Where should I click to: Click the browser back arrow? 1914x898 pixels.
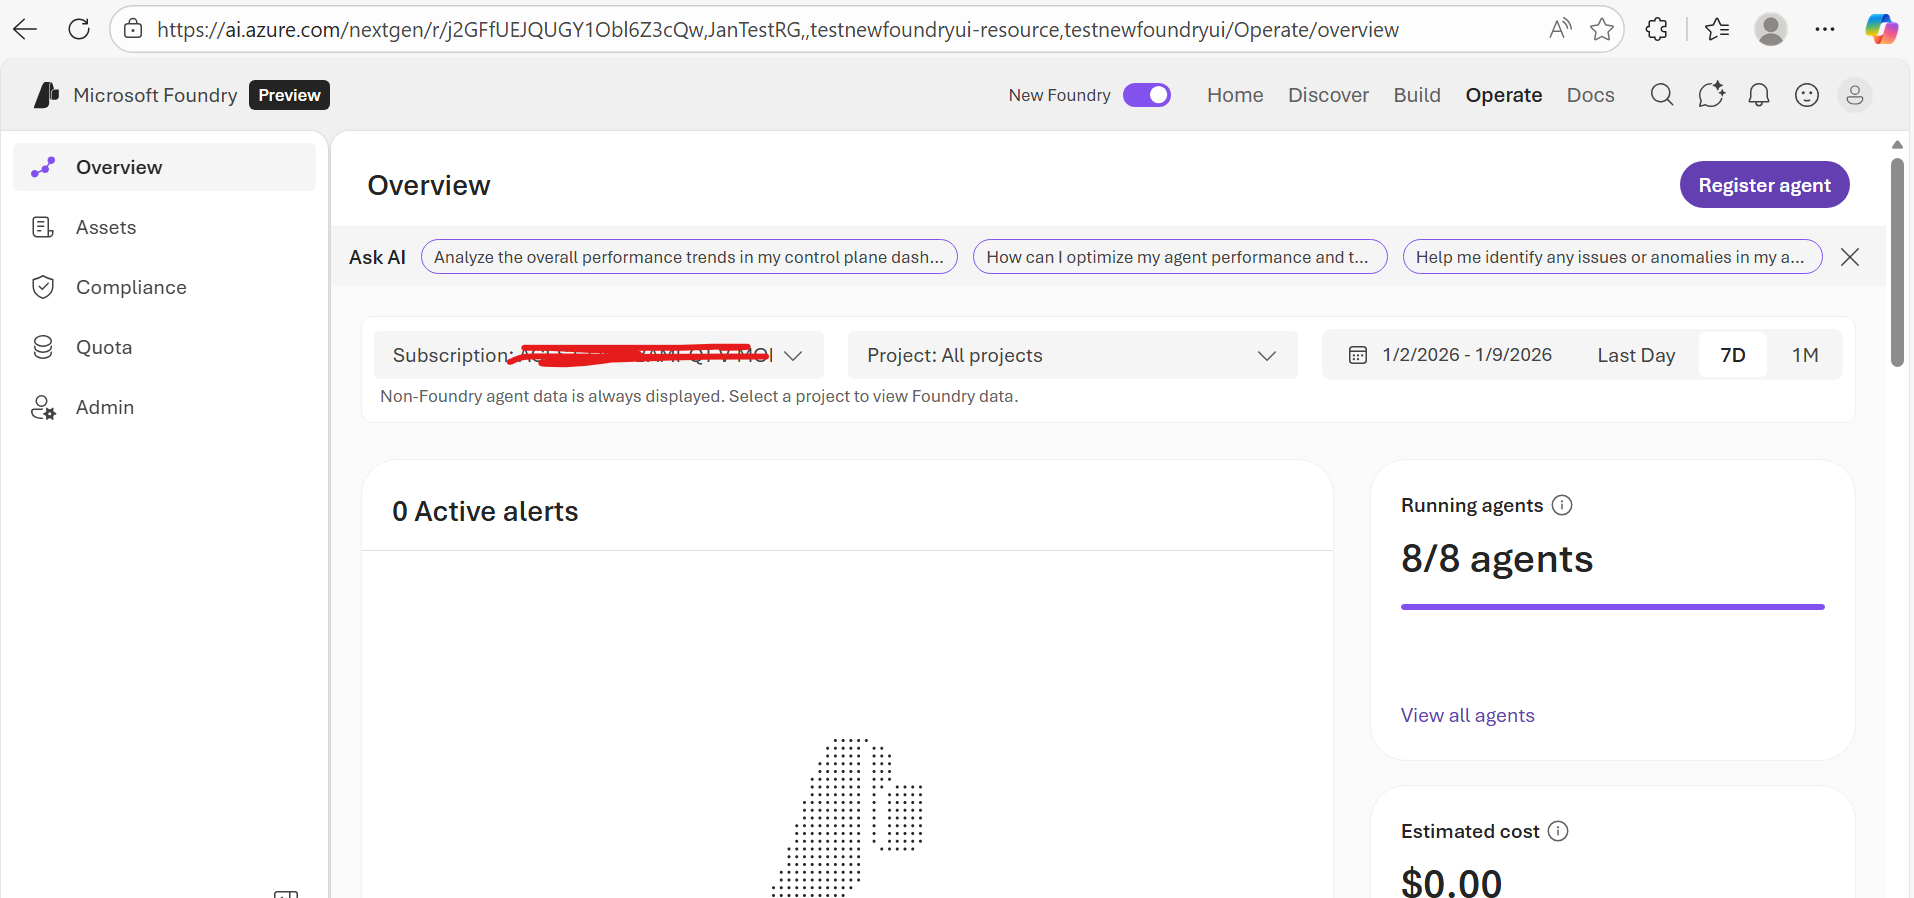coord(25,29)
